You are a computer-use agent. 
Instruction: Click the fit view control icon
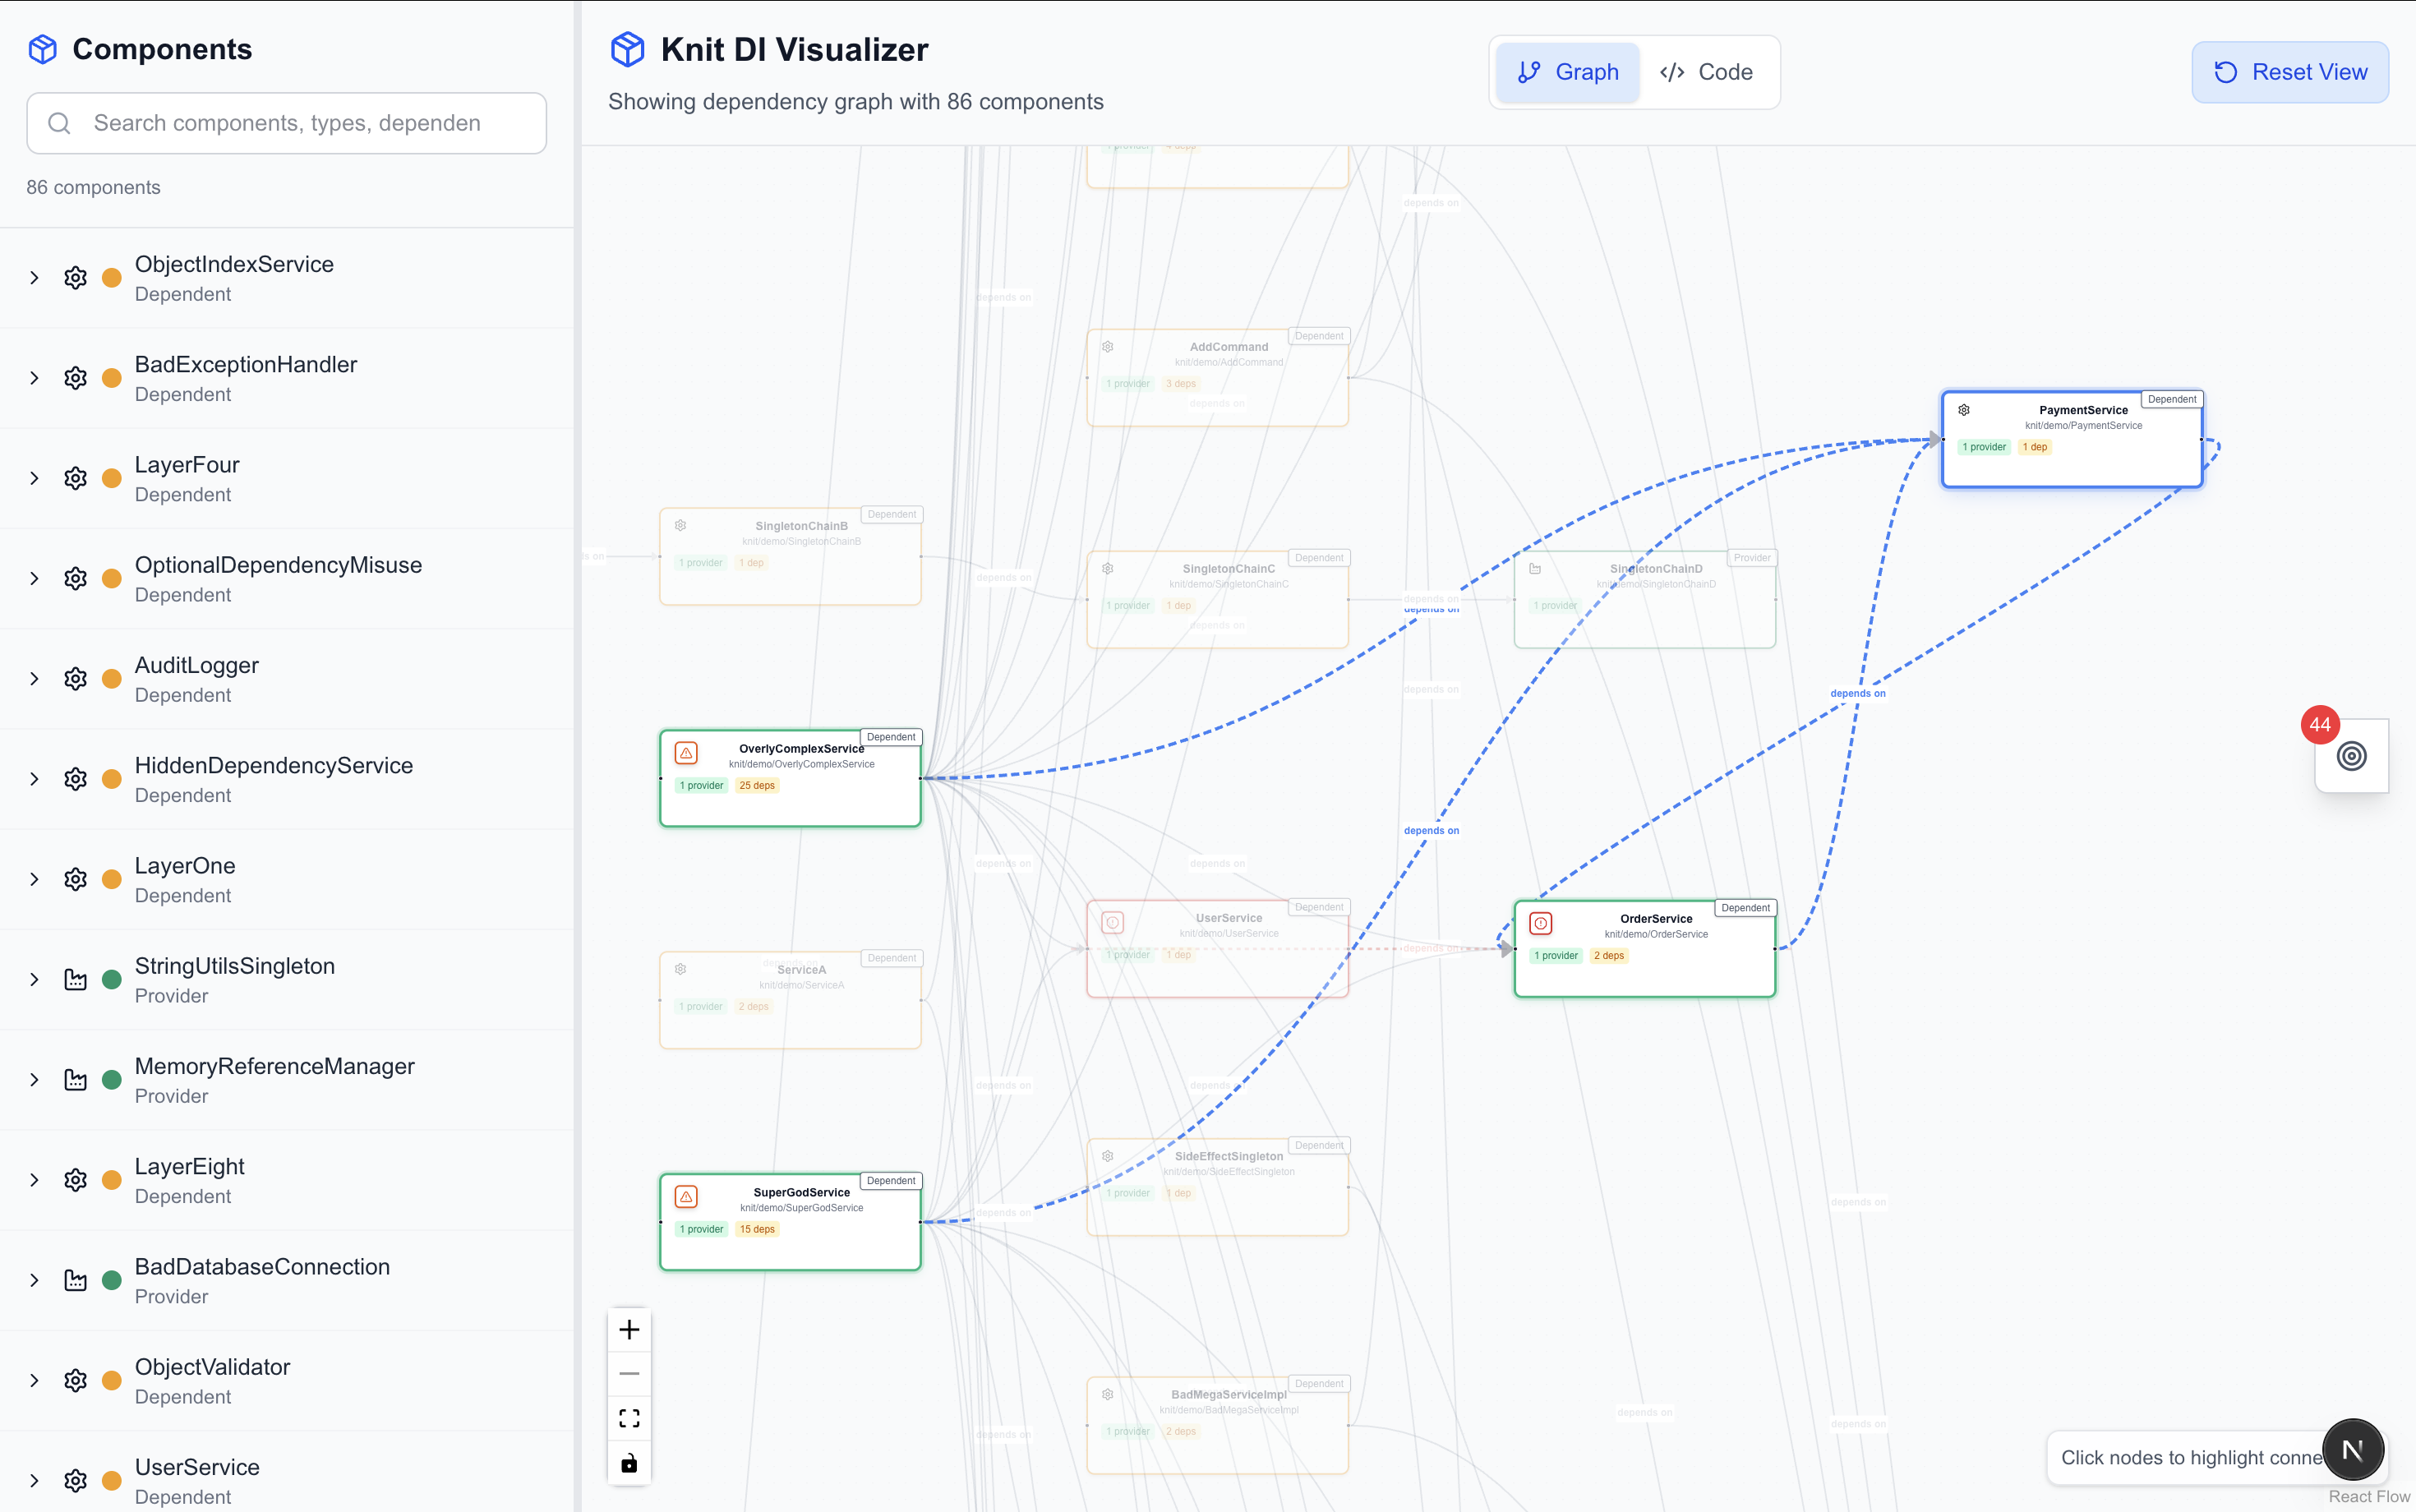(x=629, y=1419)
